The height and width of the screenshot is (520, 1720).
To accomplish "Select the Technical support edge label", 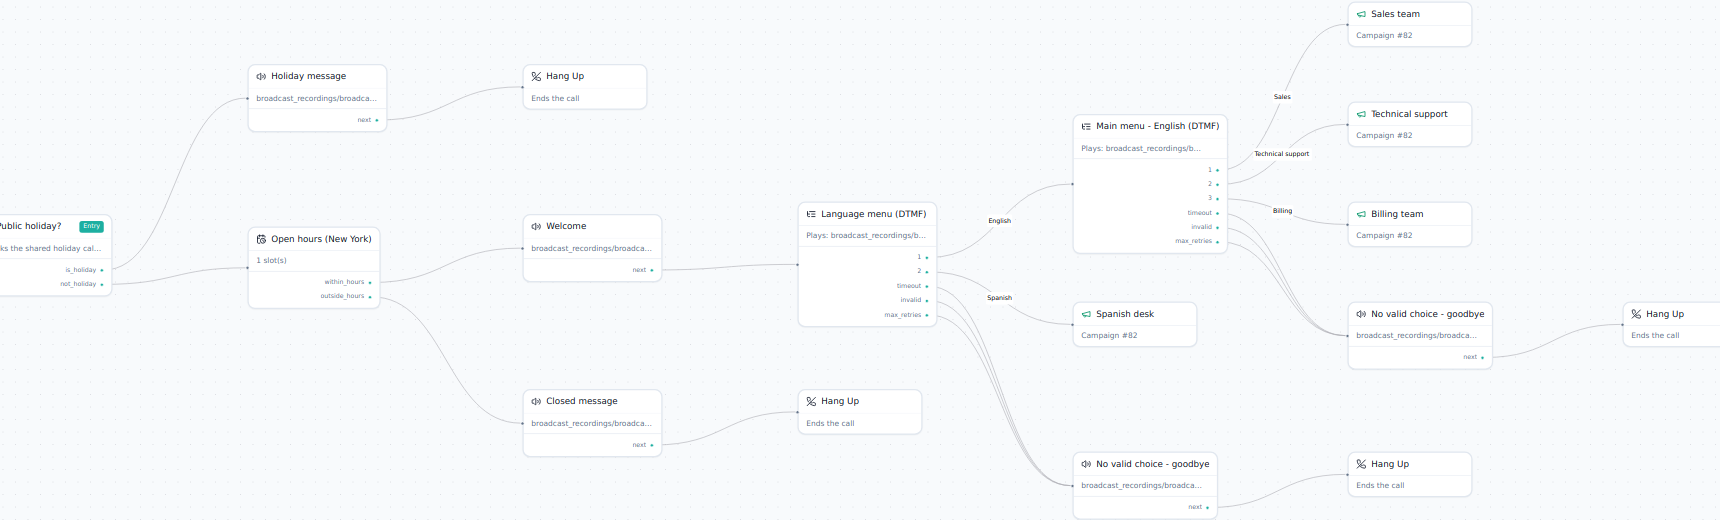I will [1282, 154].
